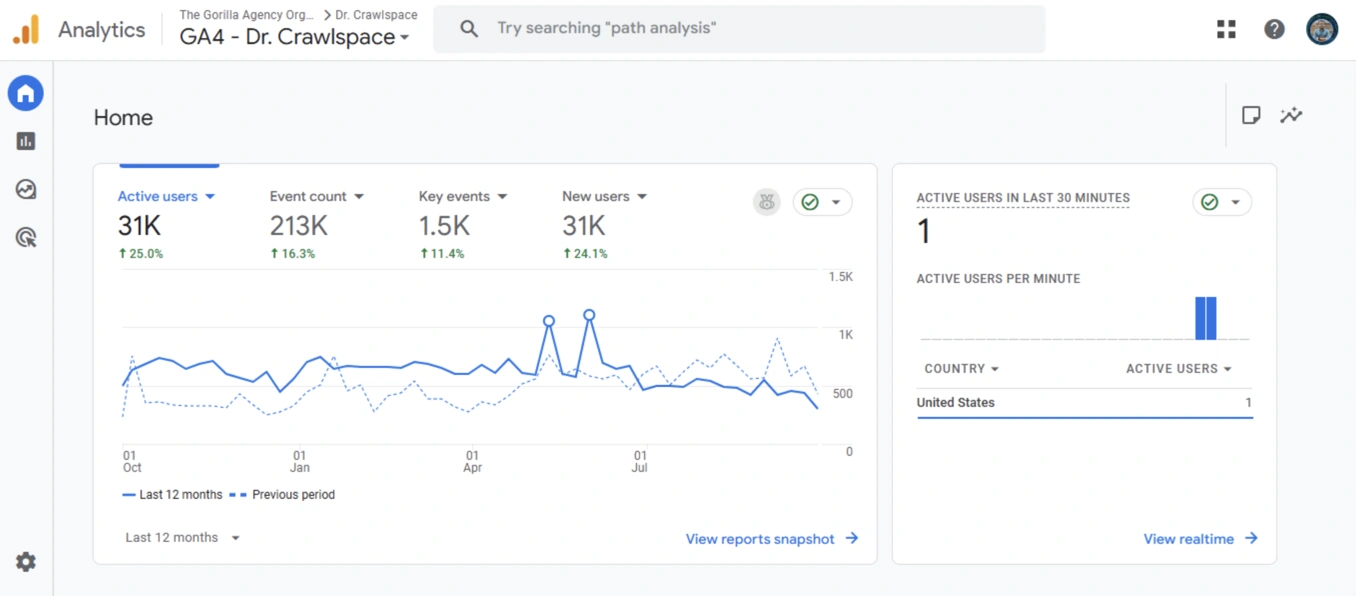Click into the search field
Screen dimensions: 1357x596
(739, 29)
